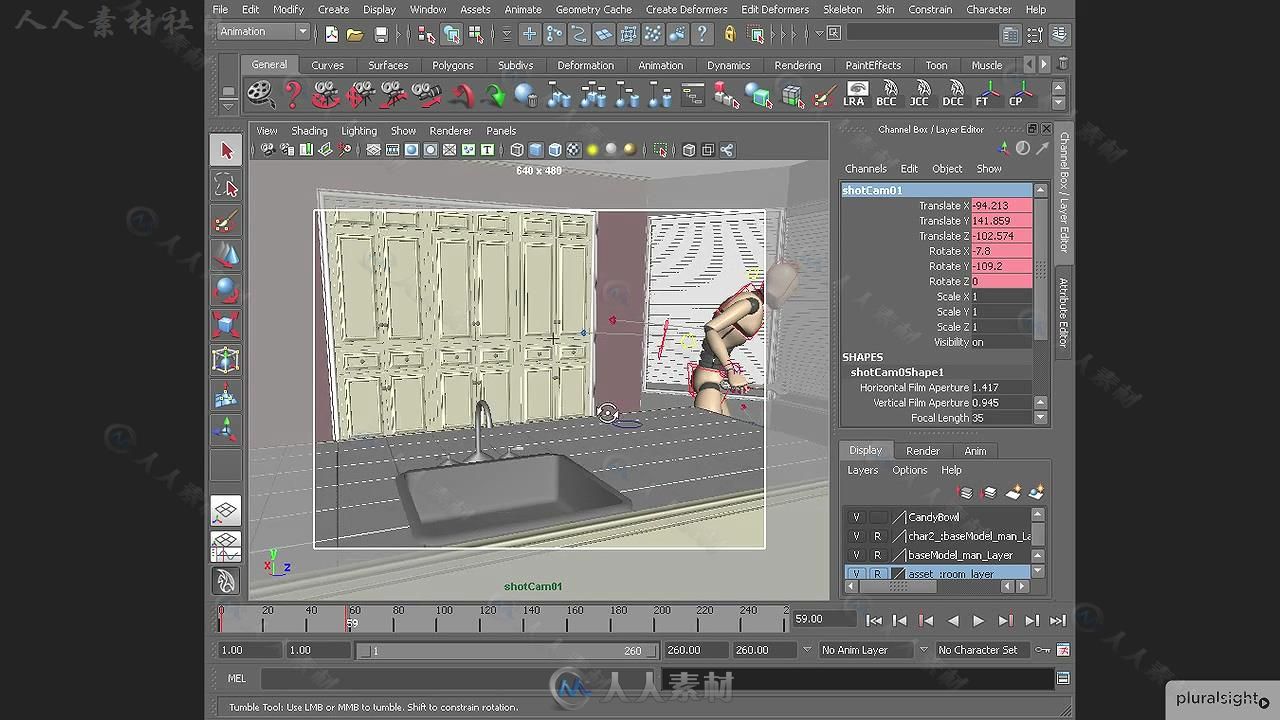Open the viewport Shading menu
1280x720 pixels.
(x=309, y=131)
